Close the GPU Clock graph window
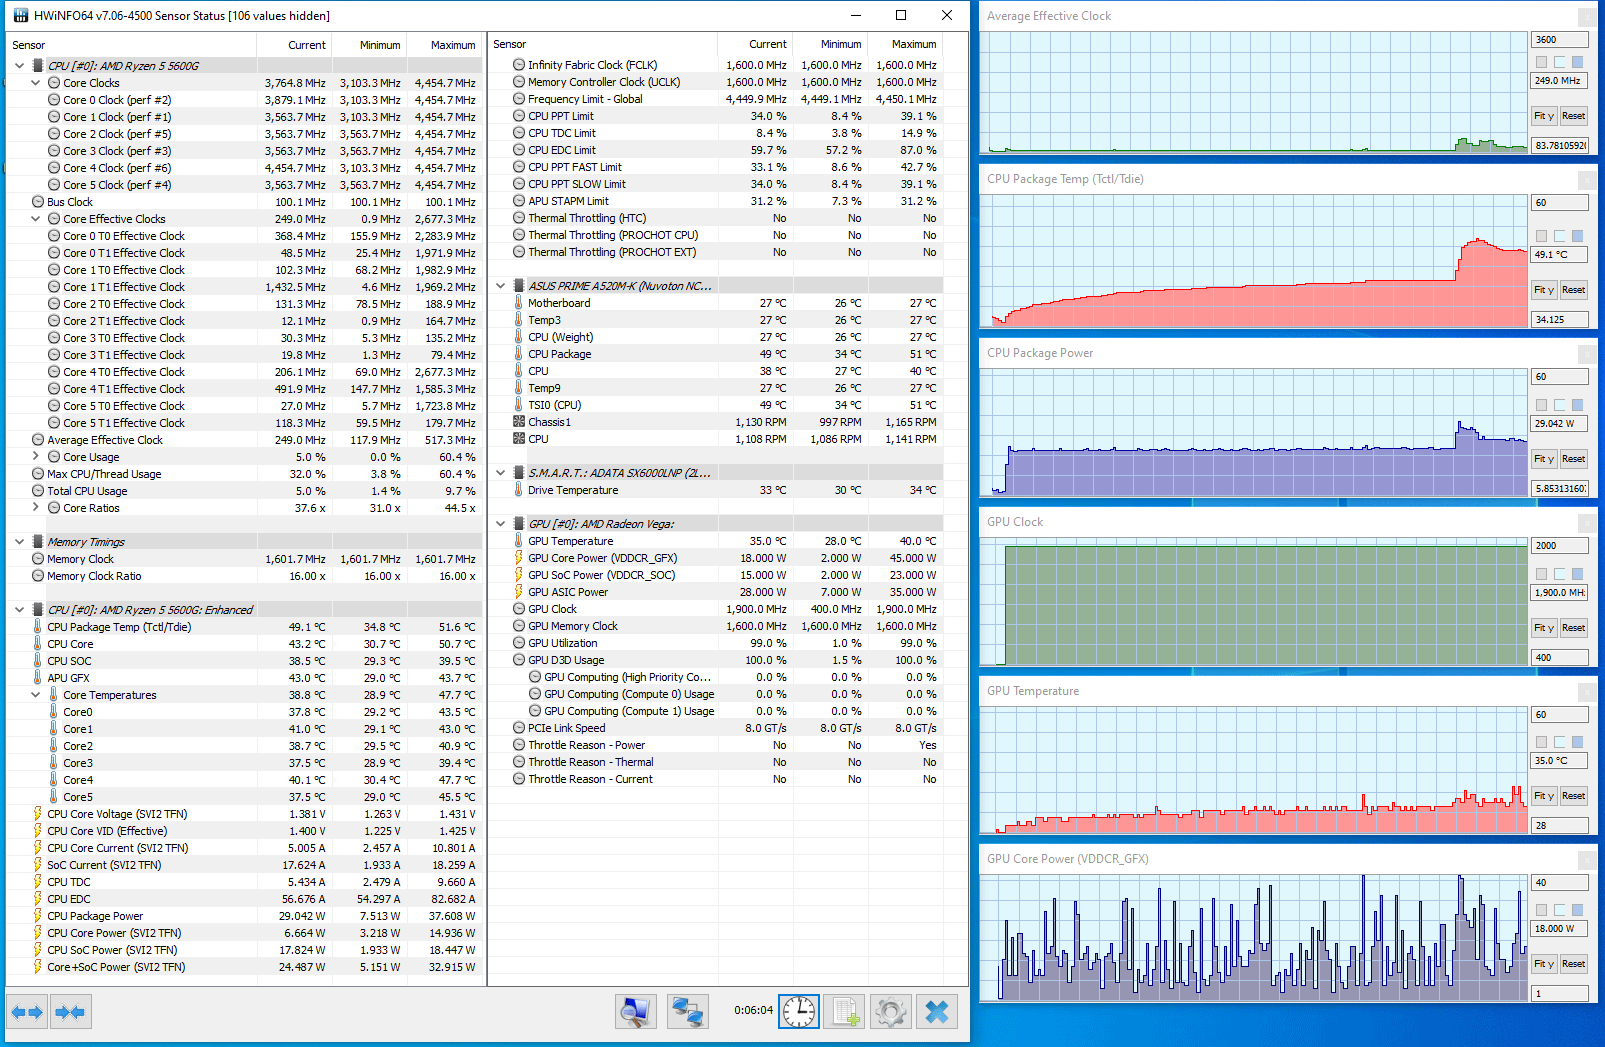 [x=1587, y=523]
